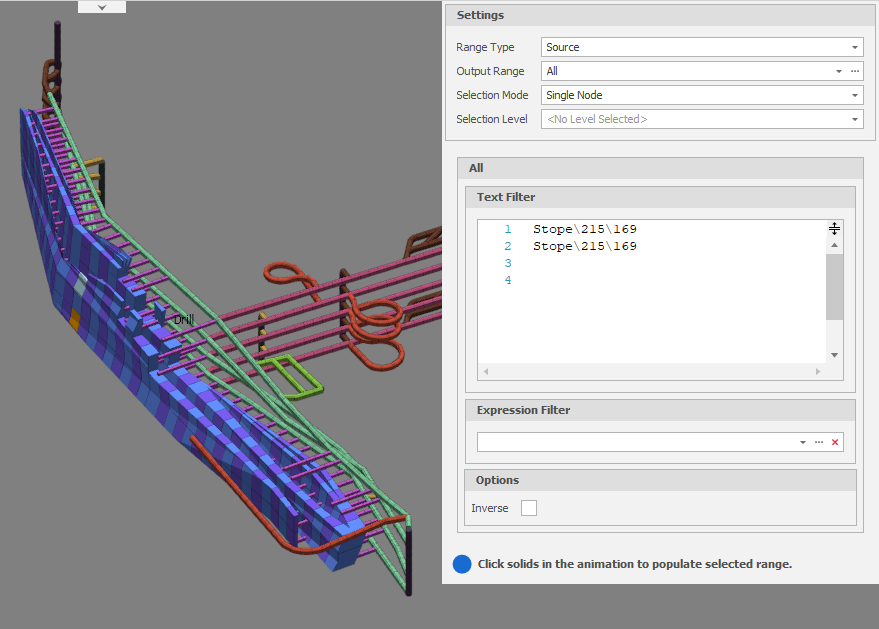Click the Text Filter horizontal scroll left arrow
Viewport: 879px width, 629px height.
(486, 371)
